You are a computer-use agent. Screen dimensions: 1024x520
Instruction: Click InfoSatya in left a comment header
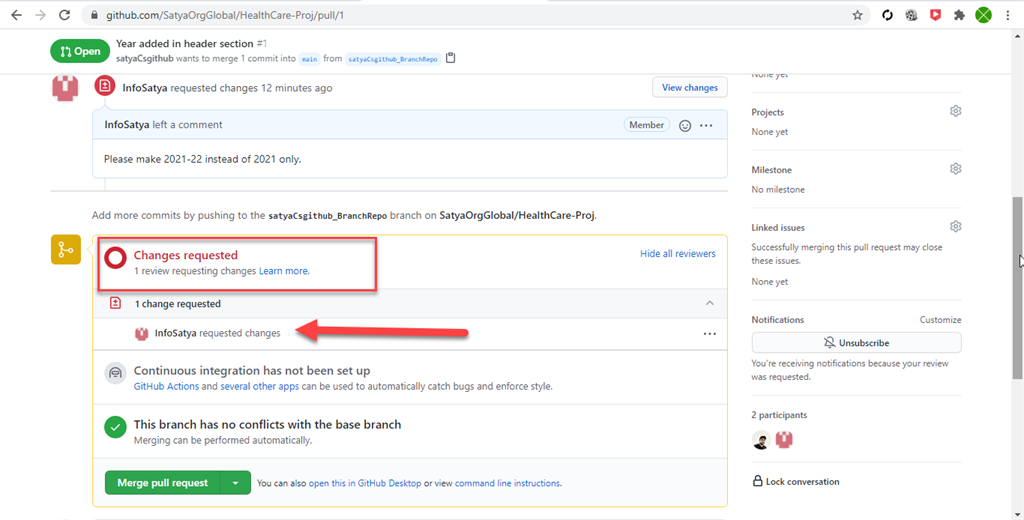coord(127,125)
